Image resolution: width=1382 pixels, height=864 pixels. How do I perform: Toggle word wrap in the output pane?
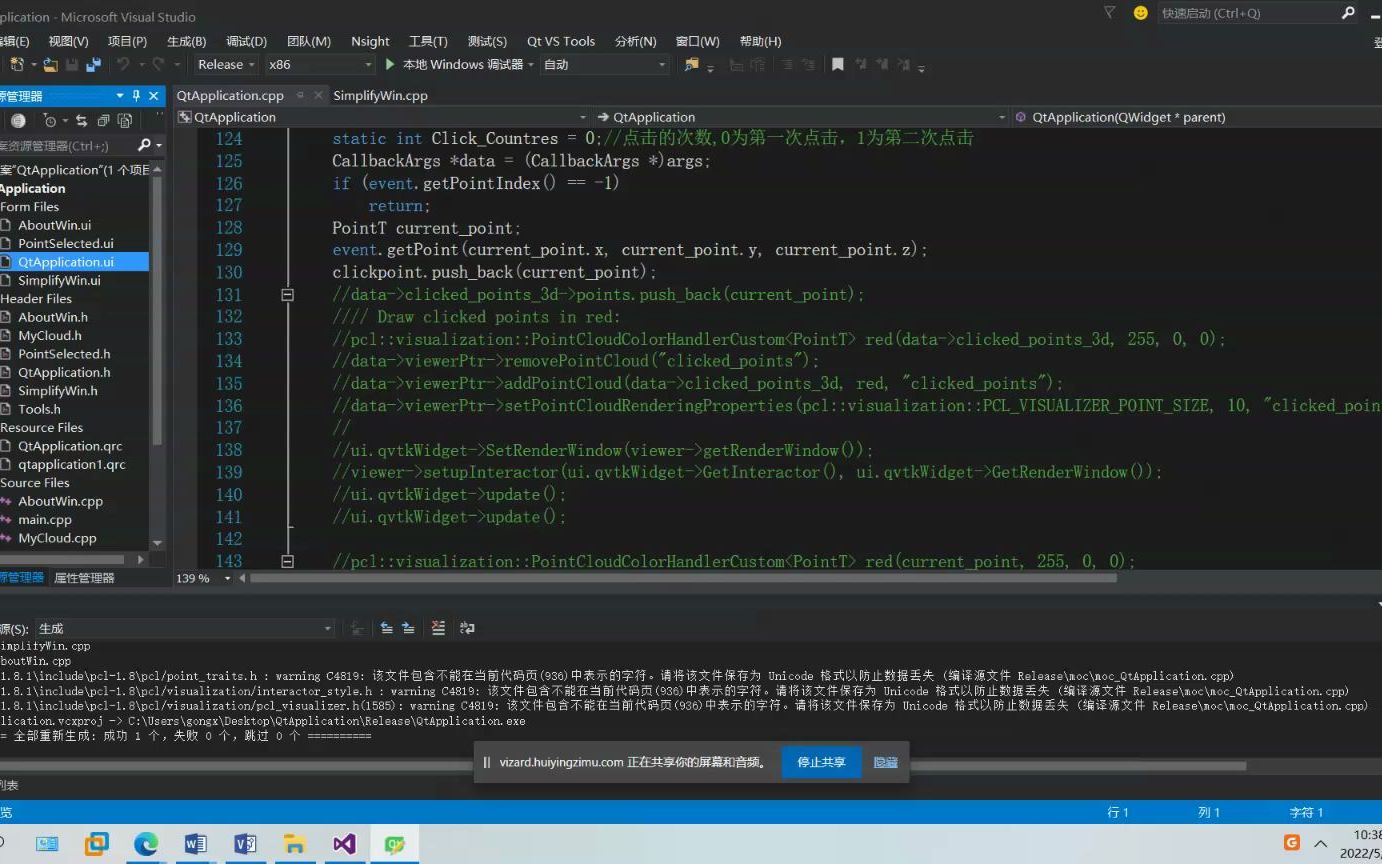tap(467, 628)
